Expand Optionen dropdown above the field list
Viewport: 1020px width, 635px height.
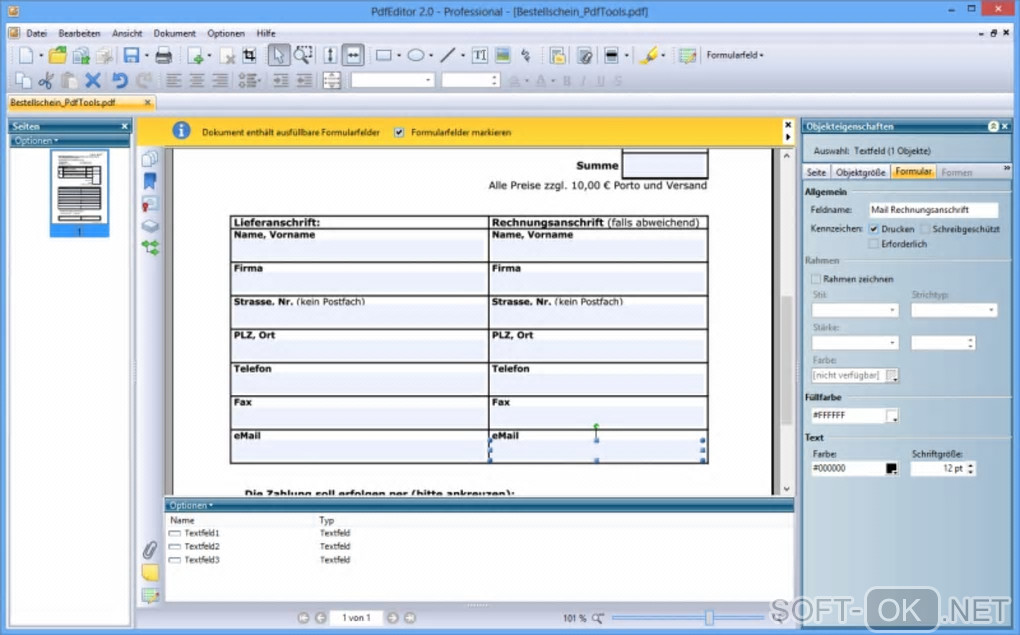pyautogui.click(x=191, y=505)
